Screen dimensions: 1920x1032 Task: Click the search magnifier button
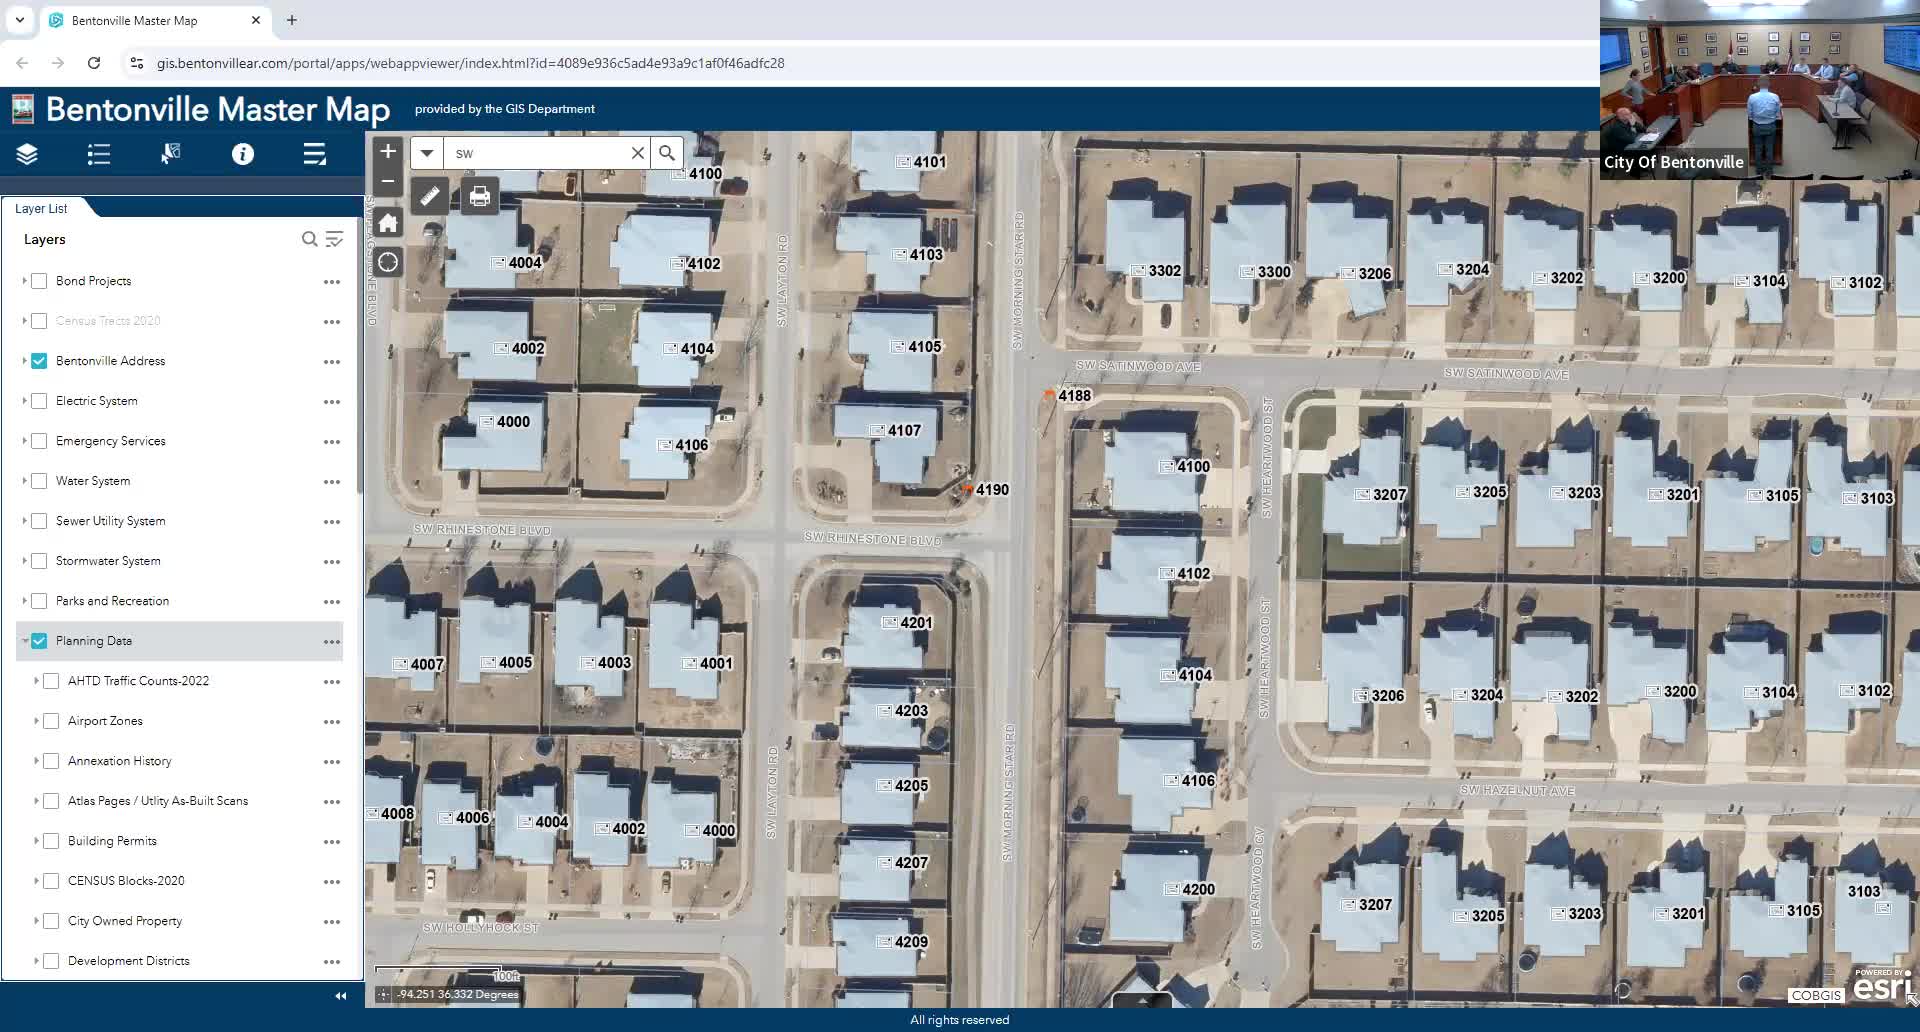(667, 153)
